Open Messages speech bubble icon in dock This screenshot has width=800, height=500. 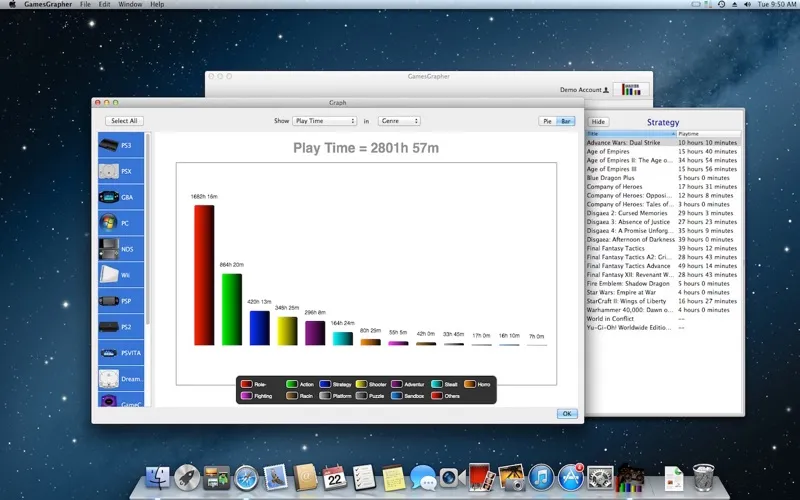tap(423, 478)
